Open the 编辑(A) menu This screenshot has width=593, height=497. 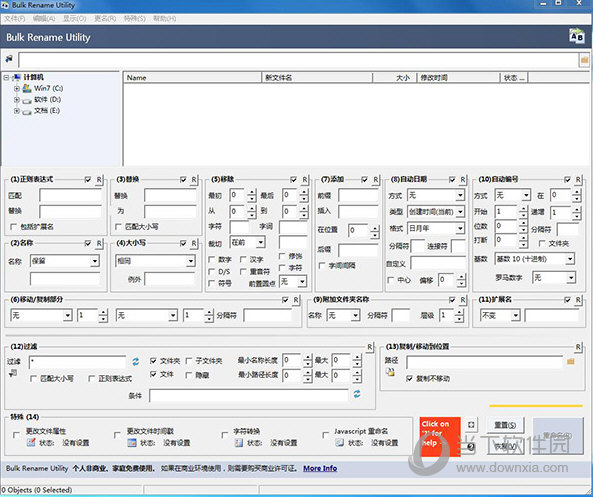pos(44,19)
